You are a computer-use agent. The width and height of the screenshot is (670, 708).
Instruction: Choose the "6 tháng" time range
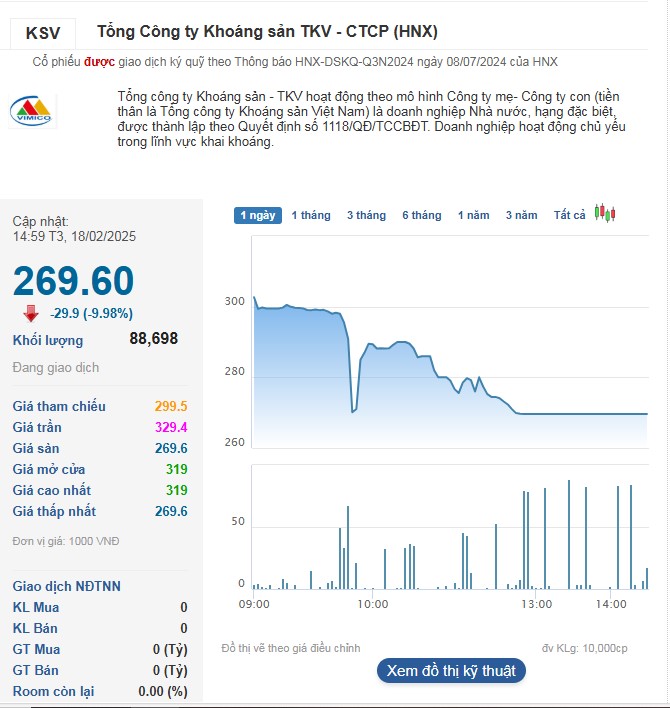[x=422, y=215]
